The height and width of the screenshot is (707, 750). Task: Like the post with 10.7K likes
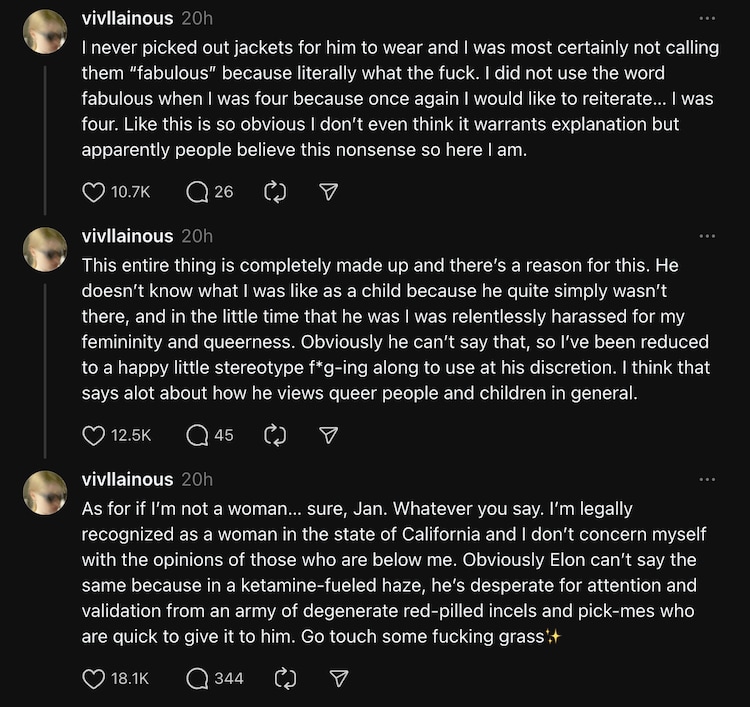[x=93, y=191]
